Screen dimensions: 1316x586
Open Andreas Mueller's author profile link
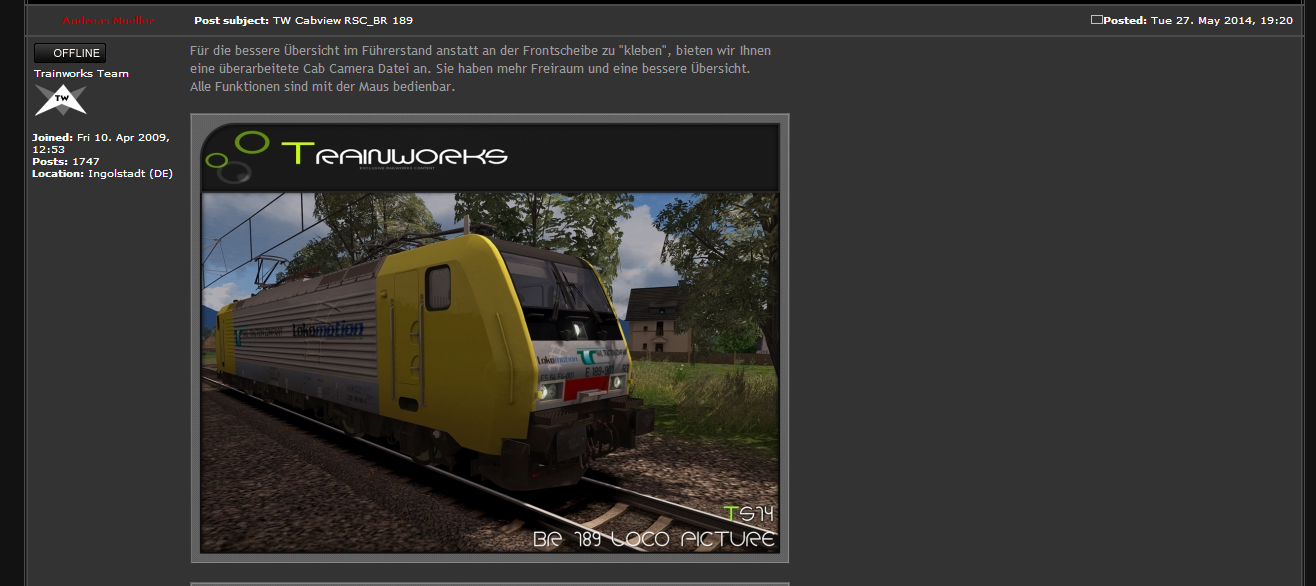point(108,20)
